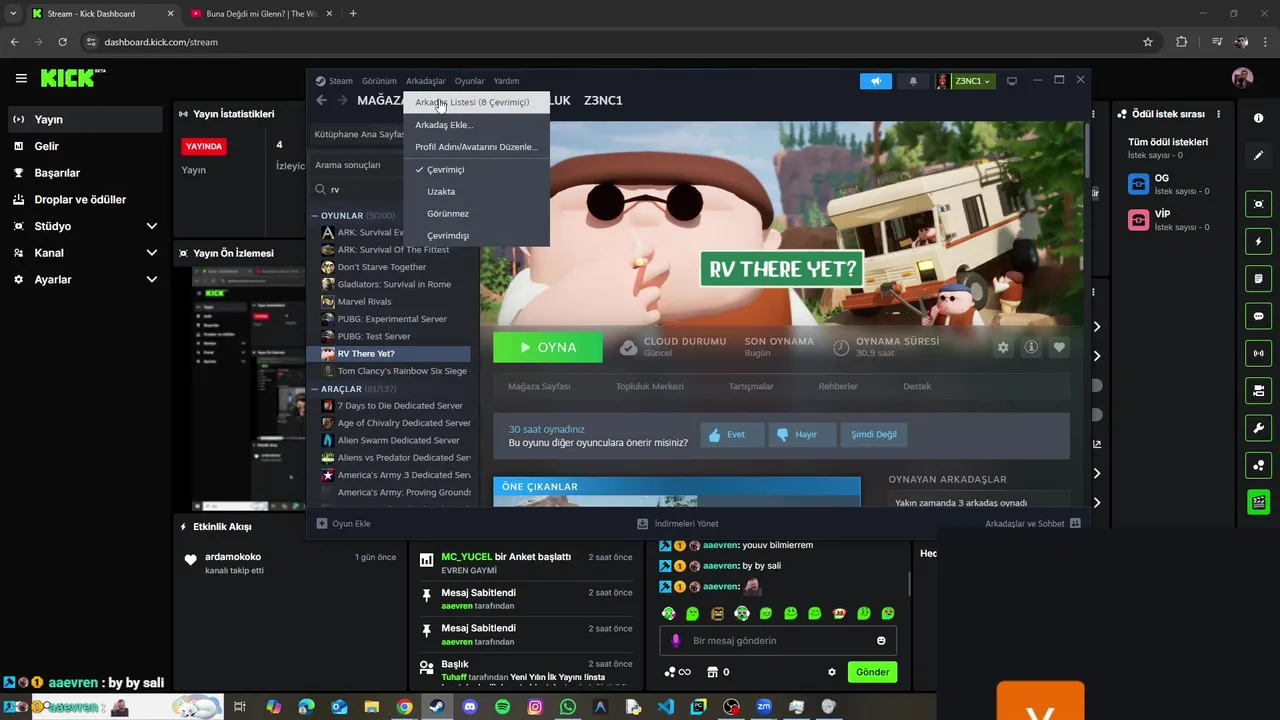This screenshot has height=720, width=1280.
Task: Click green OYNA play button
Action: [548, 347]
